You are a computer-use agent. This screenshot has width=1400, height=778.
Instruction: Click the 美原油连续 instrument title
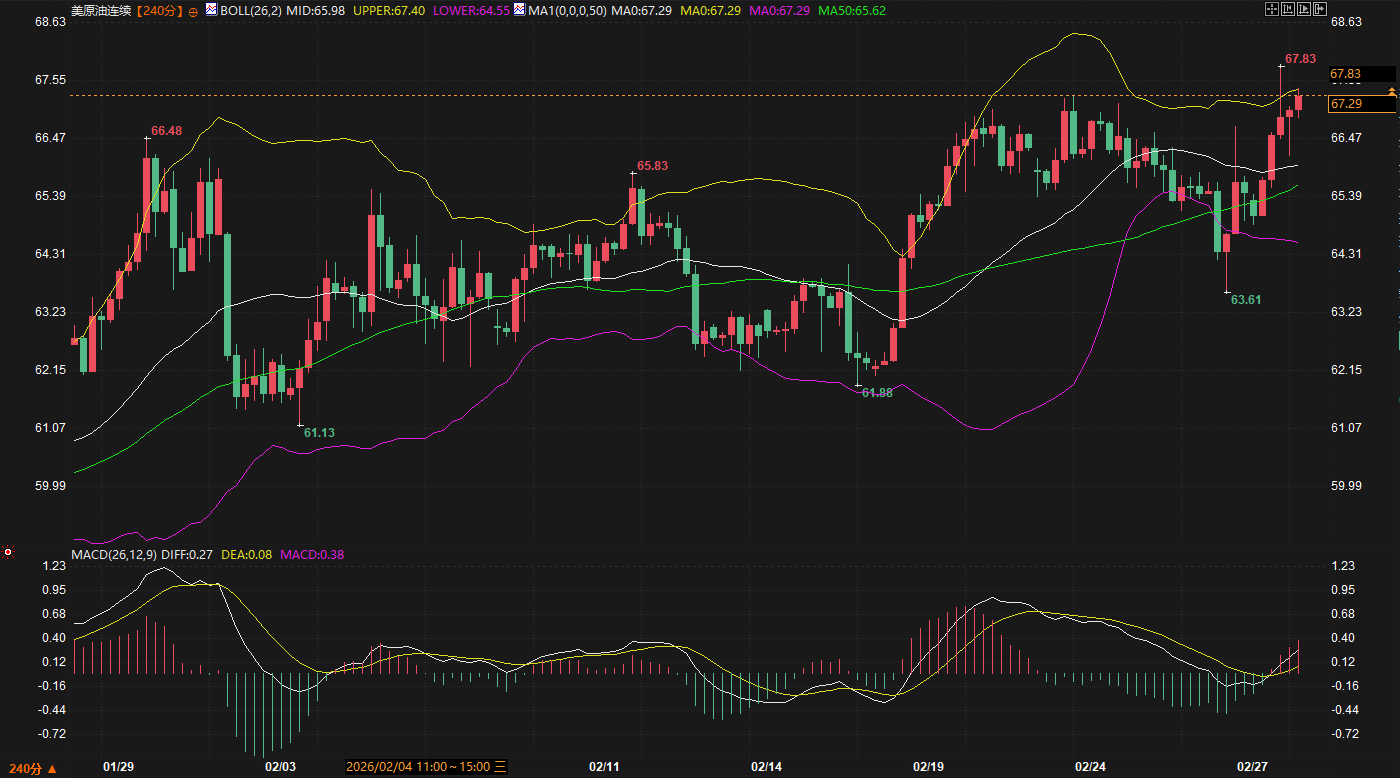click(100, 11)
